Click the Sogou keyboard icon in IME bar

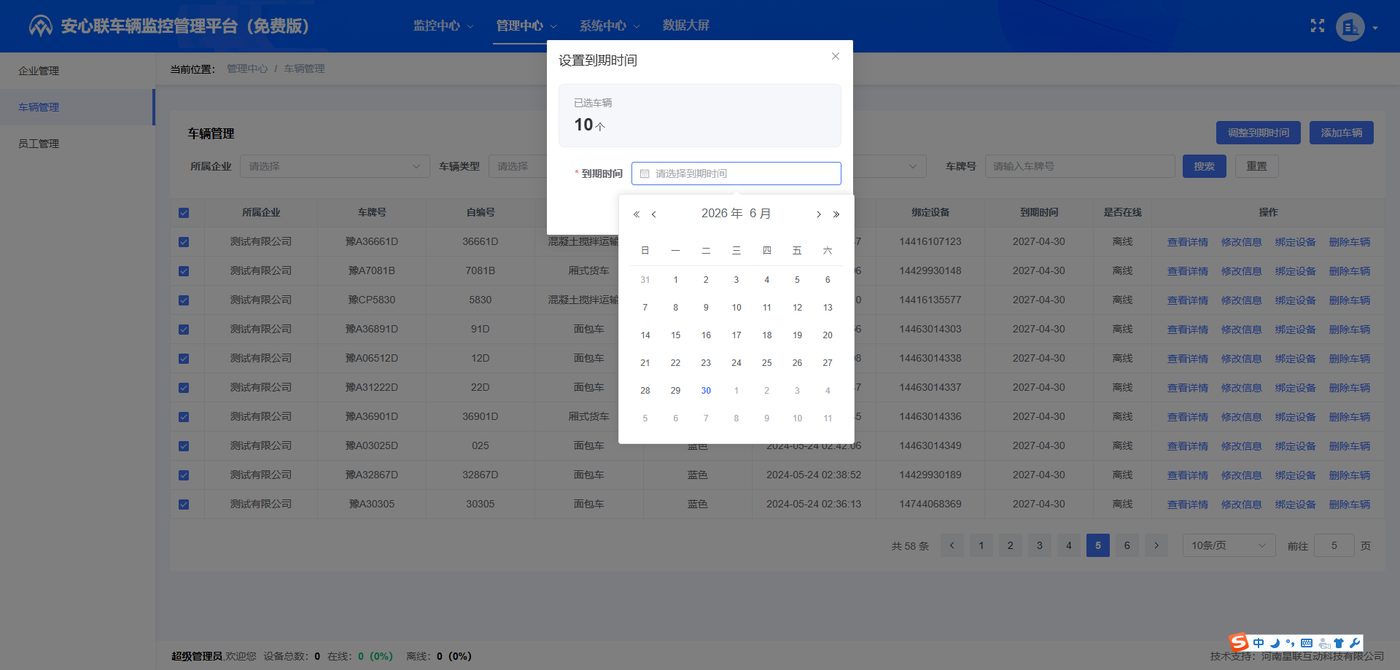(x=1306, y=642)
